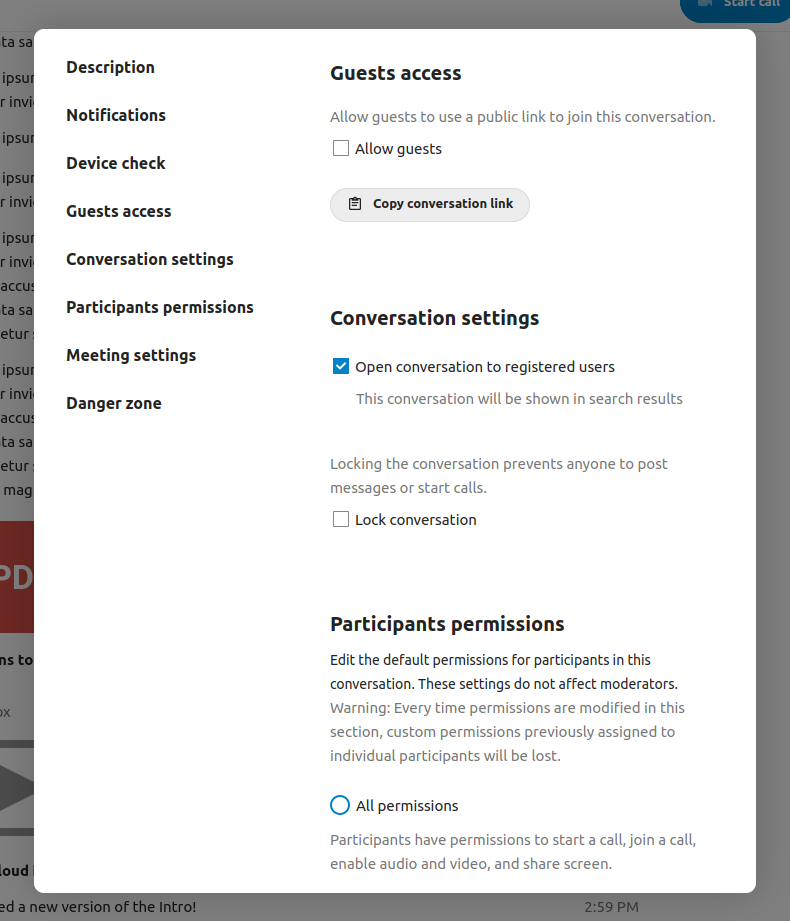Enable the Allow guests checkbox

click(x=340, y=148)
